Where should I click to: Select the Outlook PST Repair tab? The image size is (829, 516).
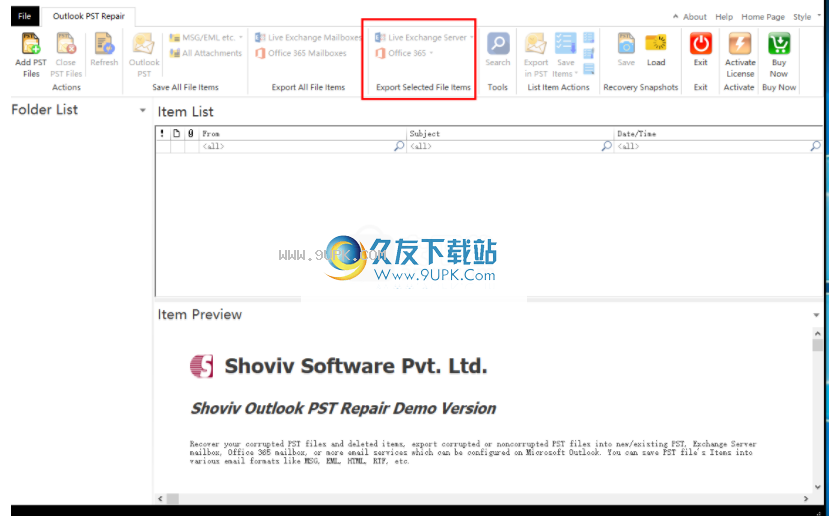[88, 16]
